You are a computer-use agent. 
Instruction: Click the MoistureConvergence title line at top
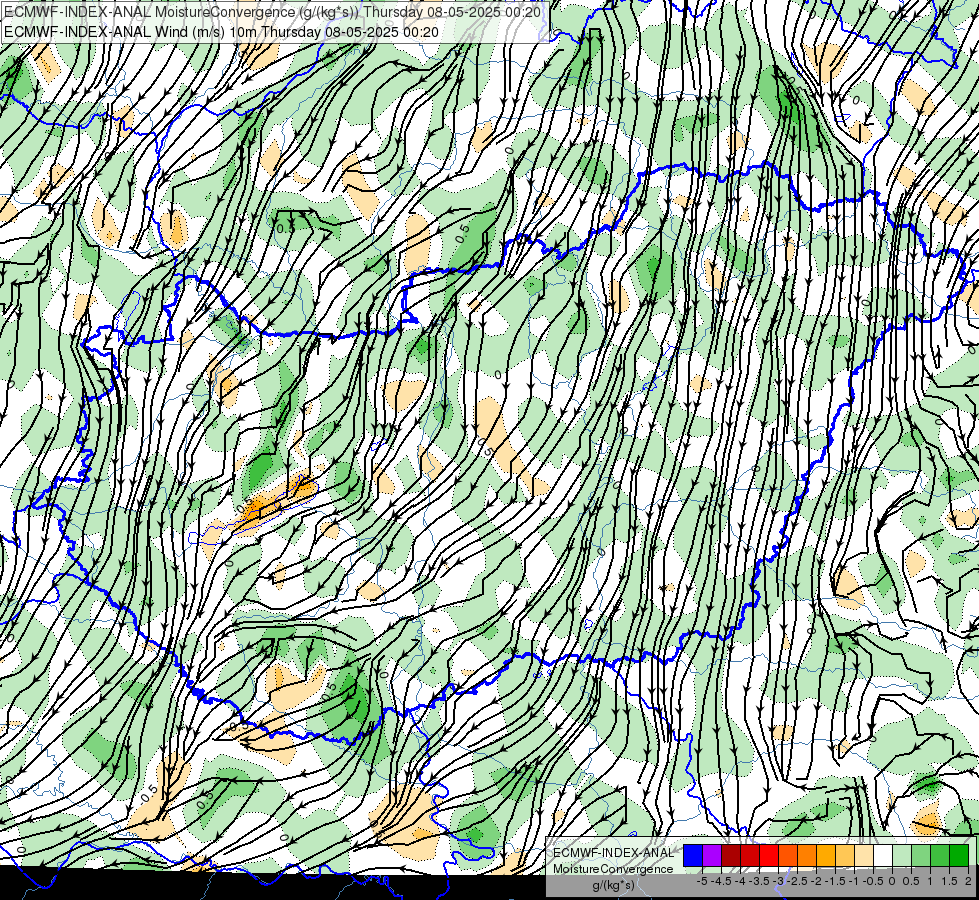[273, 12]
